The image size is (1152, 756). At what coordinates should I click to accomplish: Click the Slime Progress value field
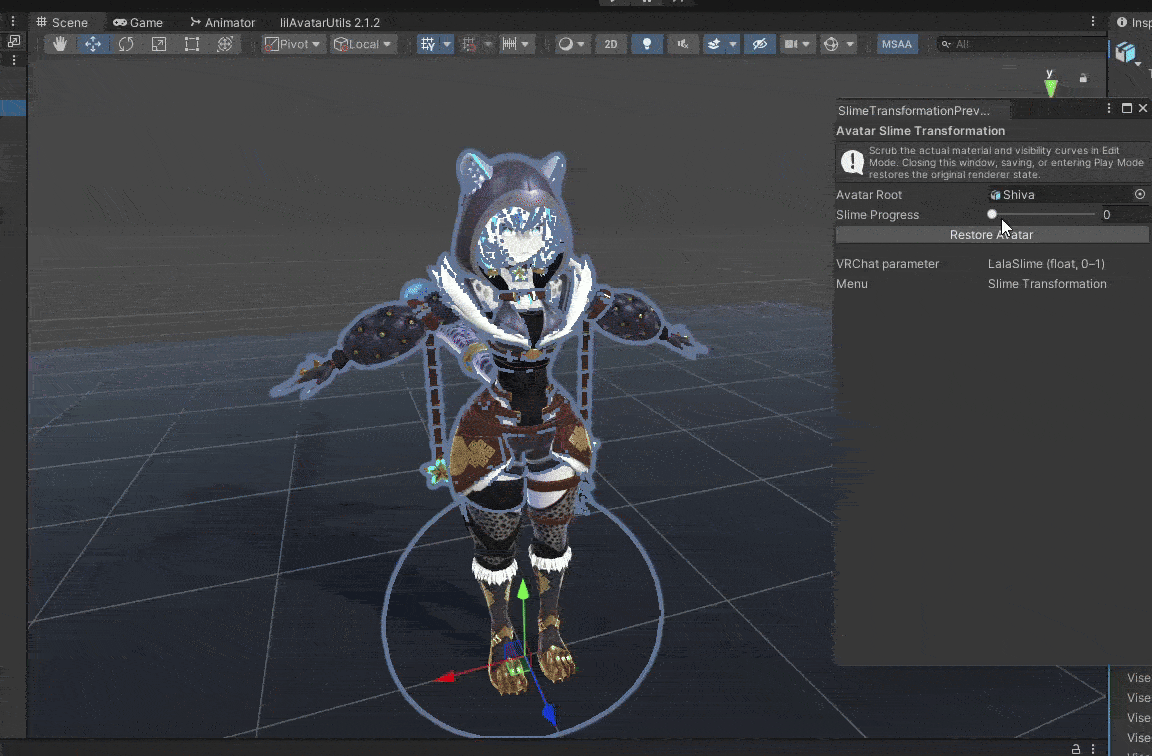point(1124,215)
